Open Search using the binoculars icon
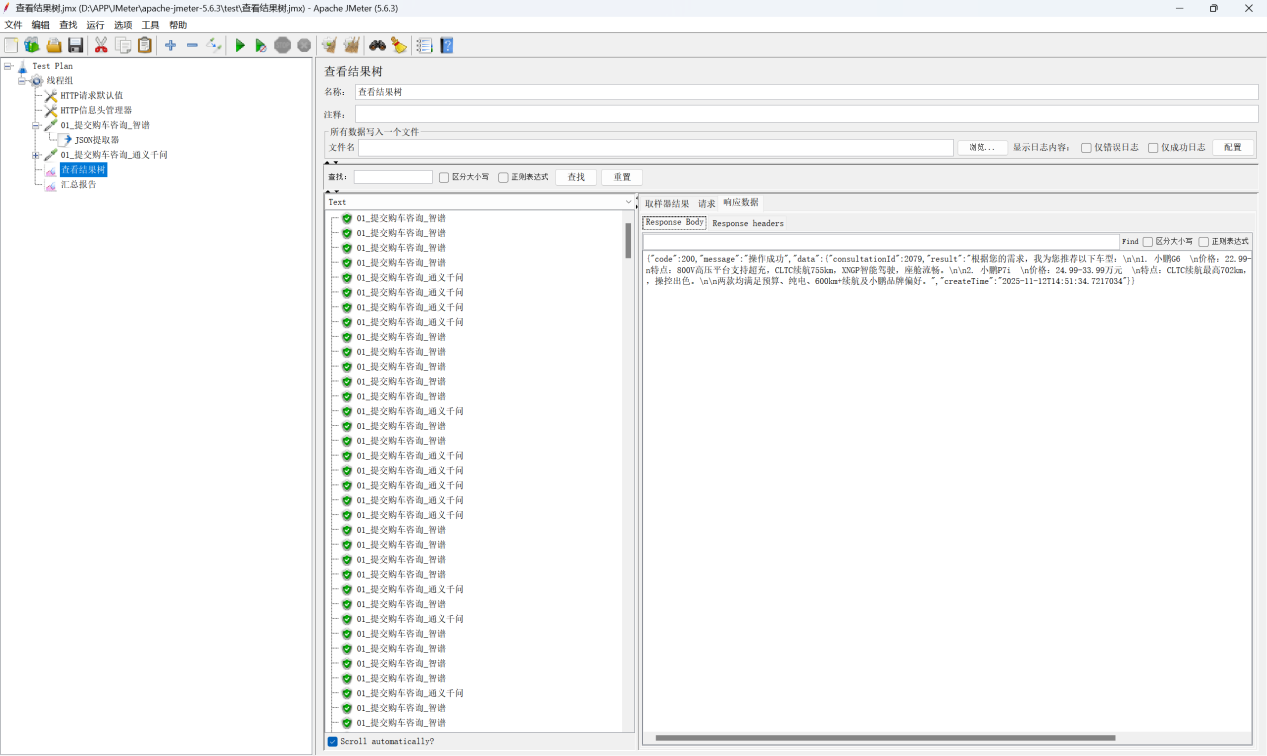This screenshot has width=1267, height=756. pyautogui.click(x=377, y=45)
